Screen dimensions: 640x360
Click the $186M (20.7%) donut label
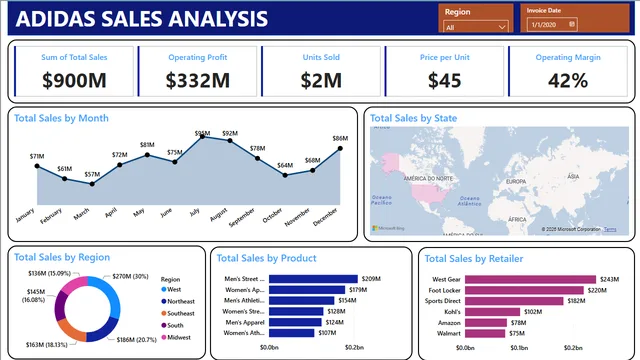point(137,340)
